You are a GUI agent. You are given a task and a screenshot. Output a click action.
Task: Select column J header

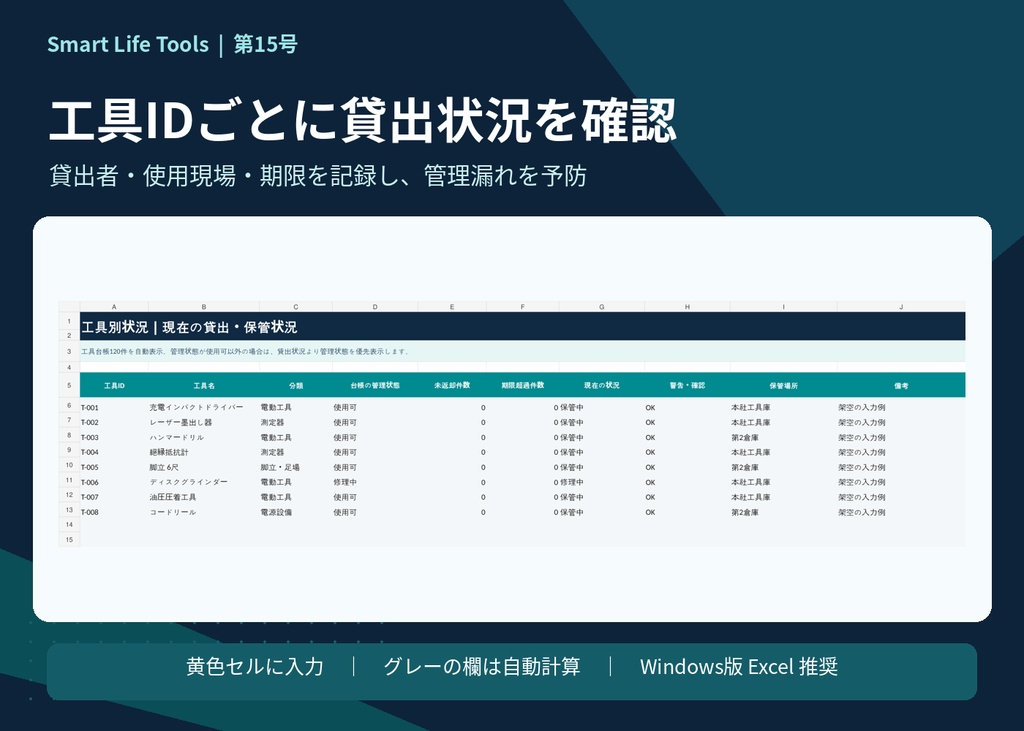tap(901, 306)
